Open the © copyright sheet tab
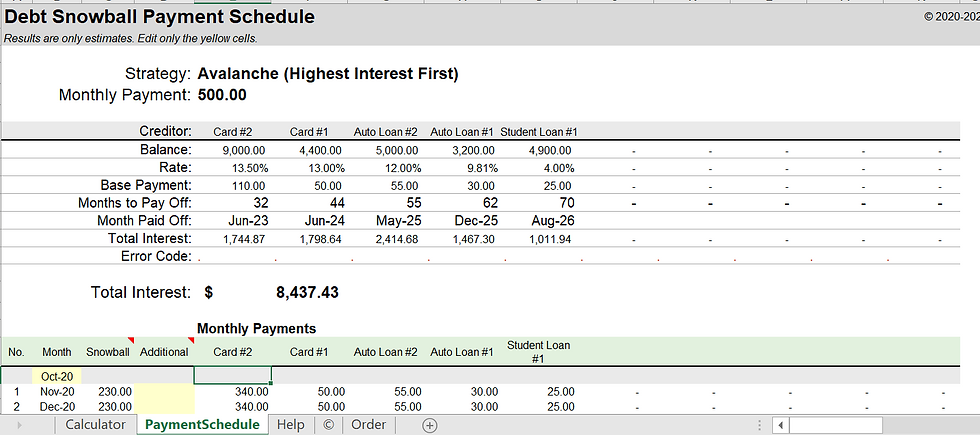980x435 pixels. (x=328, y=425)
